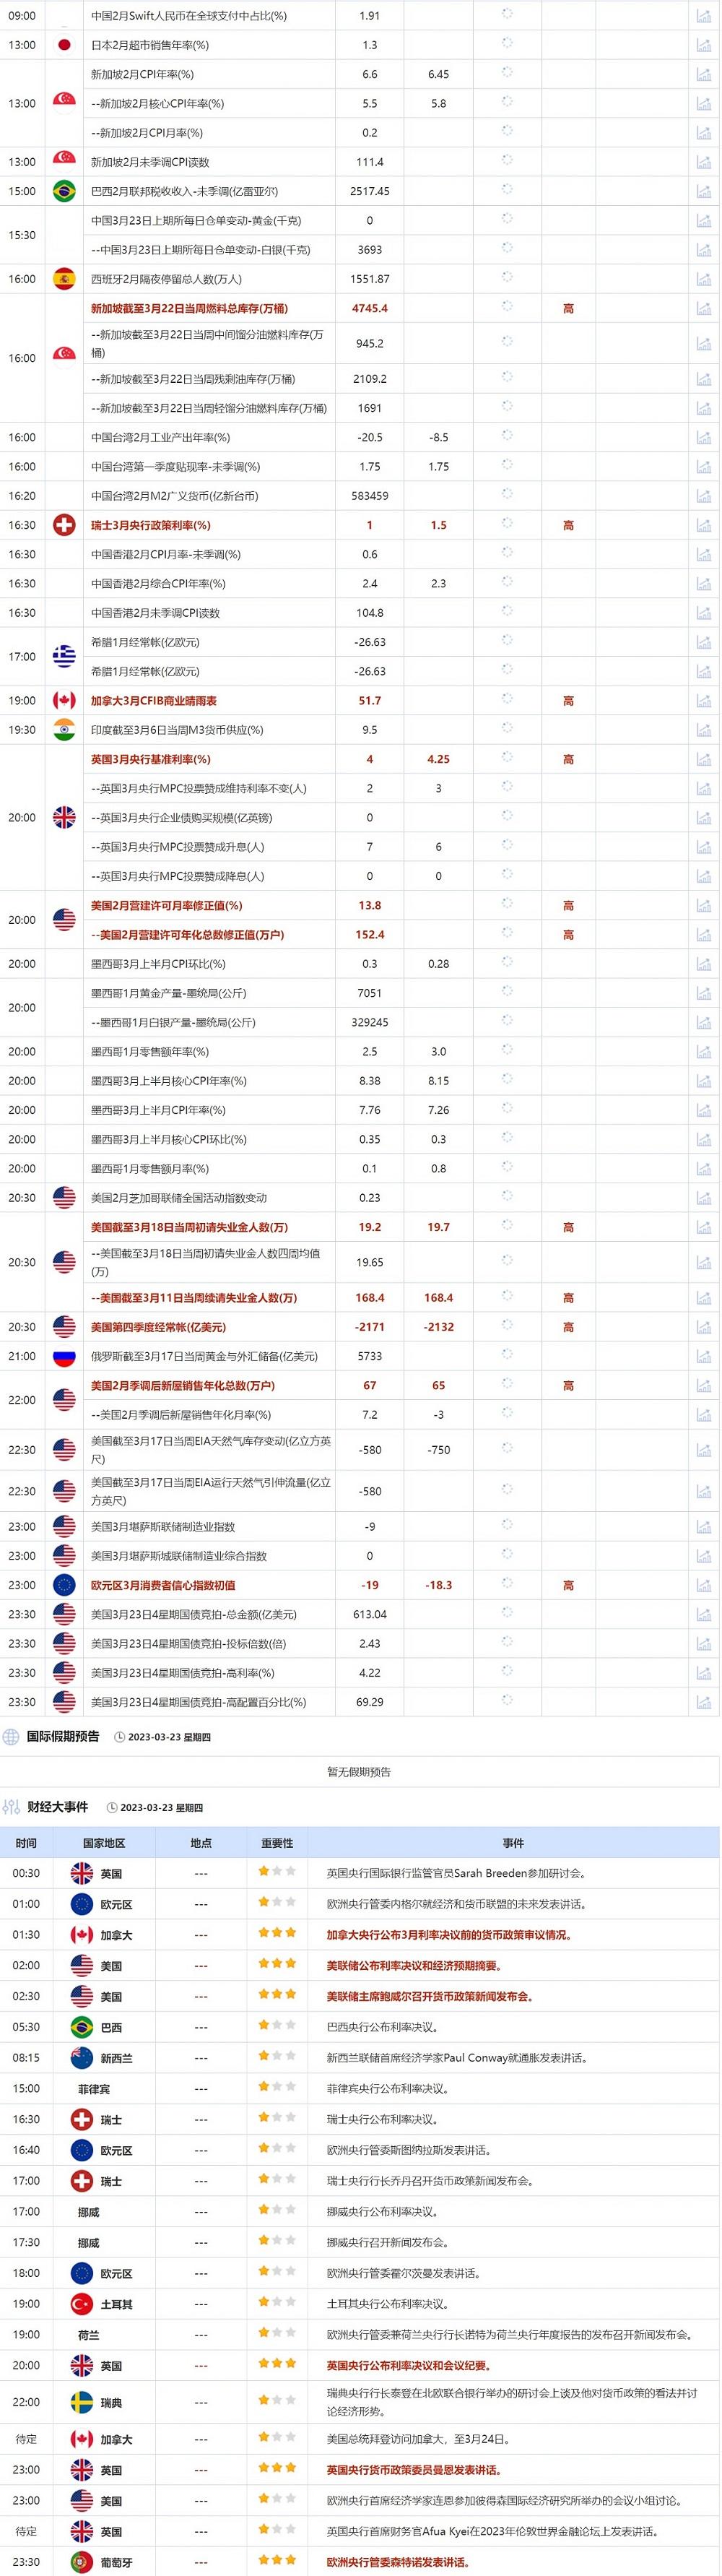The width and height of the screenshot is (722, 2576).
Task: Click the 财经大事件 section icon
Action: coord(11,1807)
